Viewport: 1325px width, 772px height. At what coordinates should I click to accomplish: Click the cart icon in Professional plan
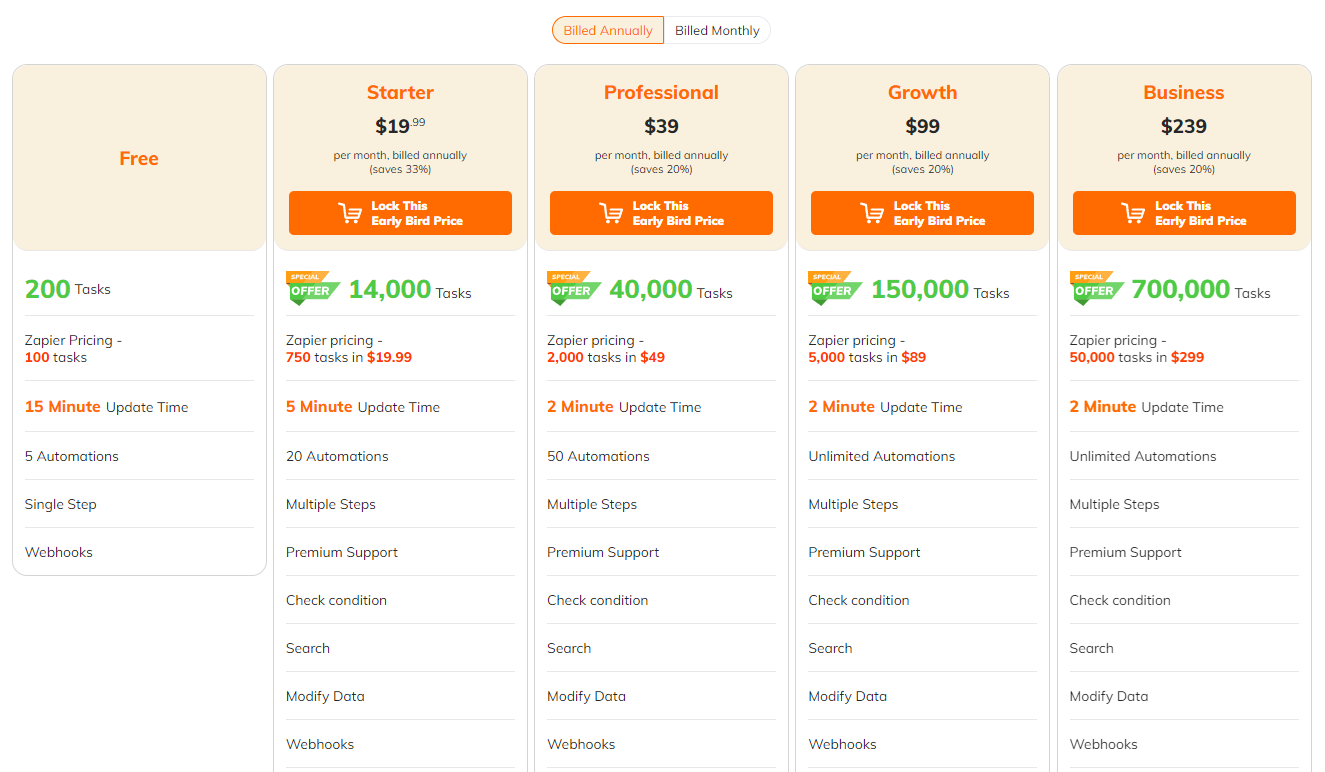coord(611,213)
